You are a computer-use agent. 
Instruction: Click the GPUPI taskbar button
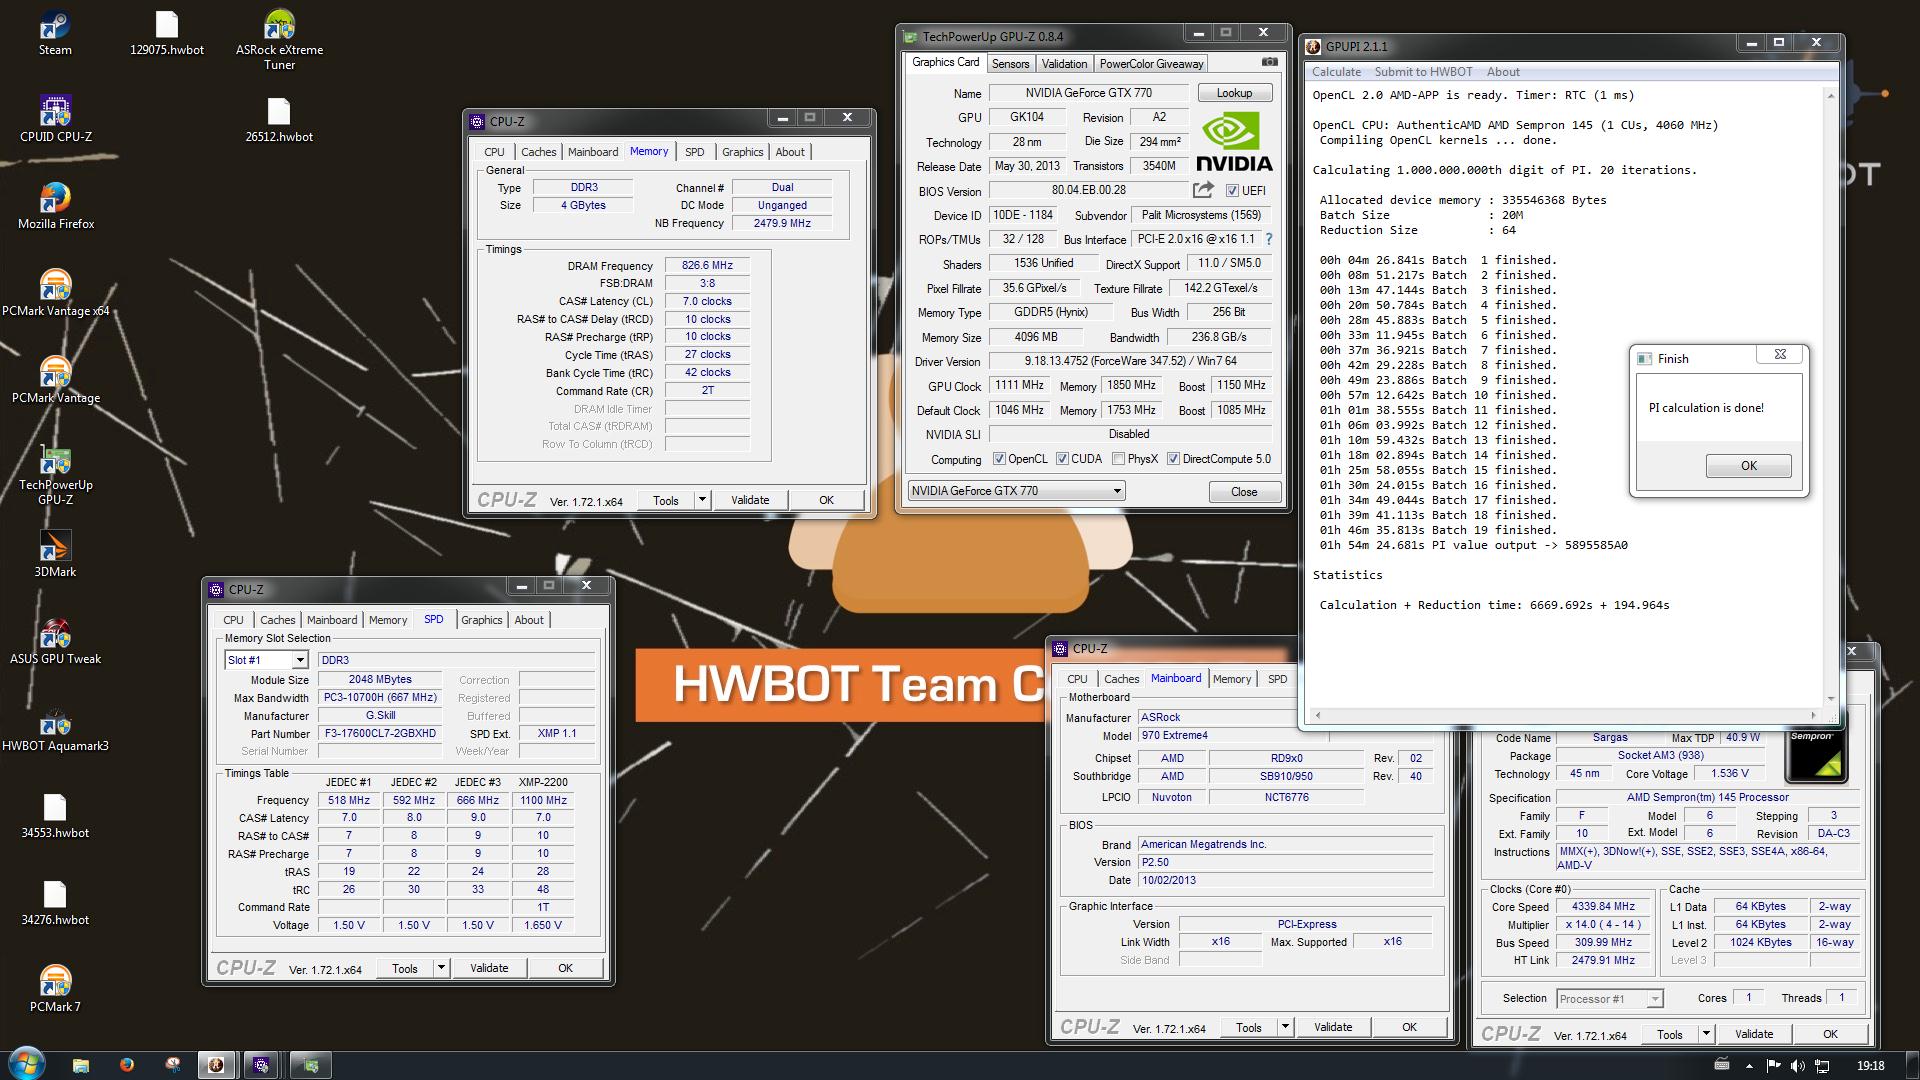click(x=215, y=1065)
